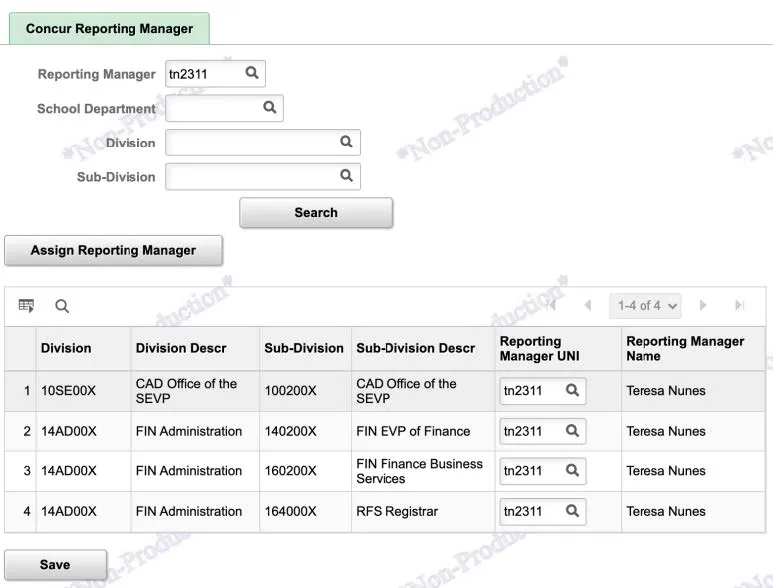This screenshot has height=588, width=773.
Task: Click Teresa Nunes in row 4
Action: click(666, 511)
